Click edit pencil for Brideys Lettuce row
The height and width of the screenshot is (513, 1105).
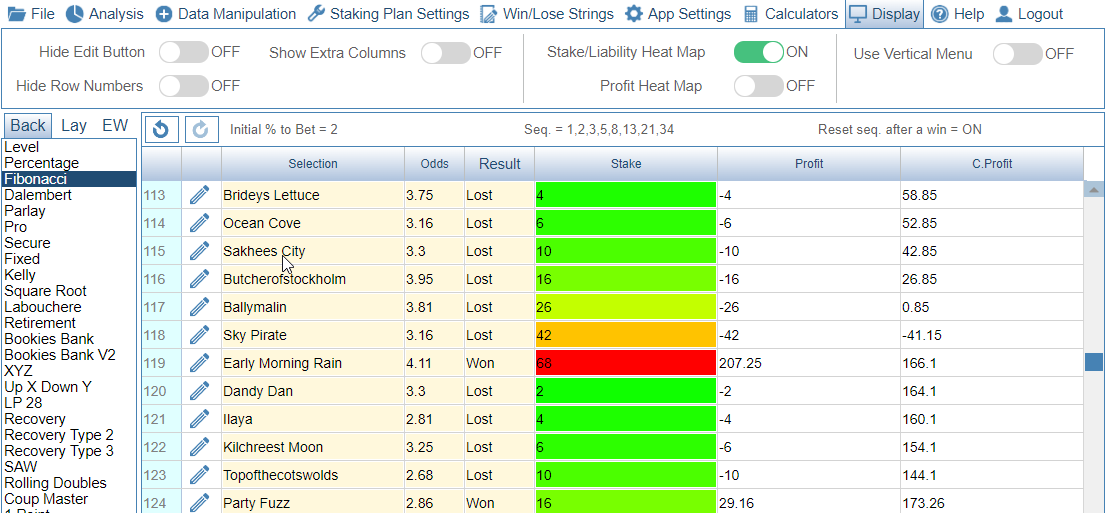click(x=200, y=195)
